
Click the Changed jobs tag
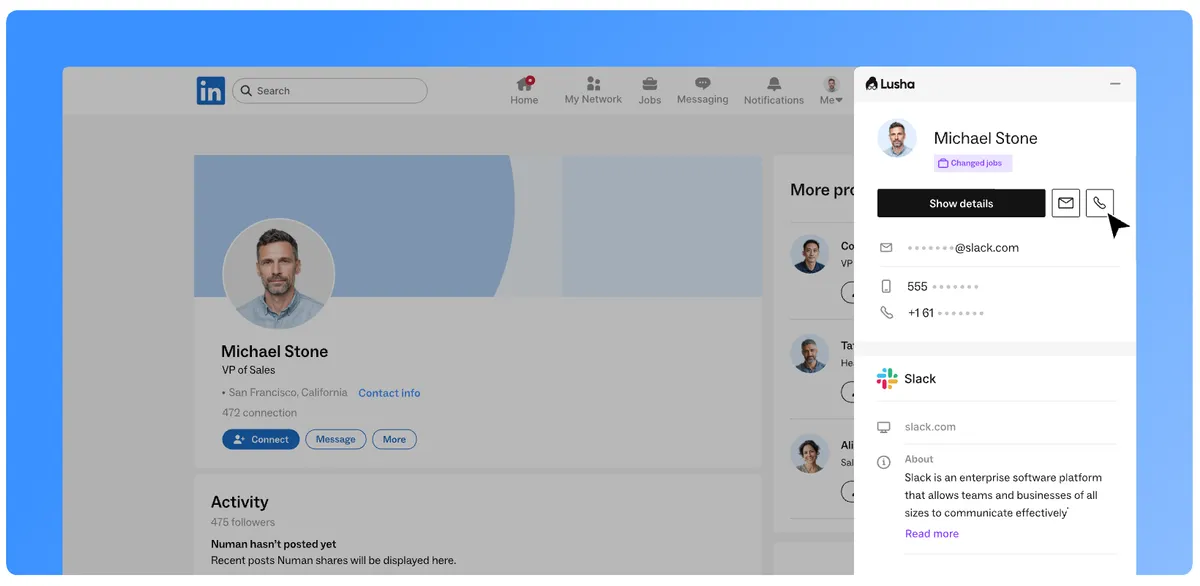973,163
